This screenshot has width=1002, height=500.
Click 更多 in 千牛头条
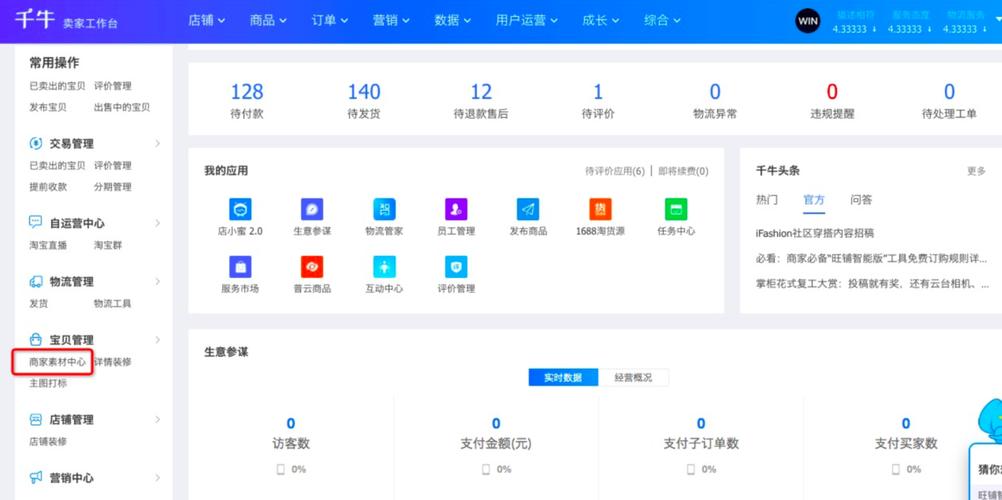(976, 171)
